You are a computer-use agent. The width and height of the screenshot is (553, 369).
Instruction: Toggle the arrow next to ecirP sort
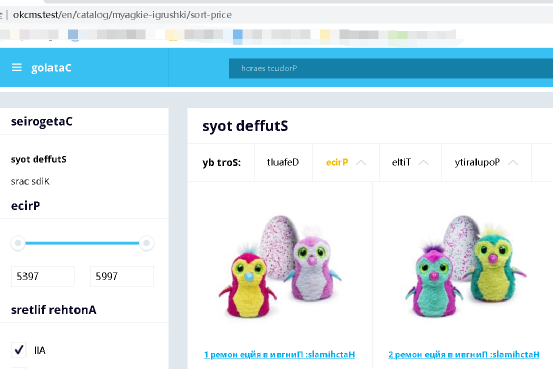361,163
